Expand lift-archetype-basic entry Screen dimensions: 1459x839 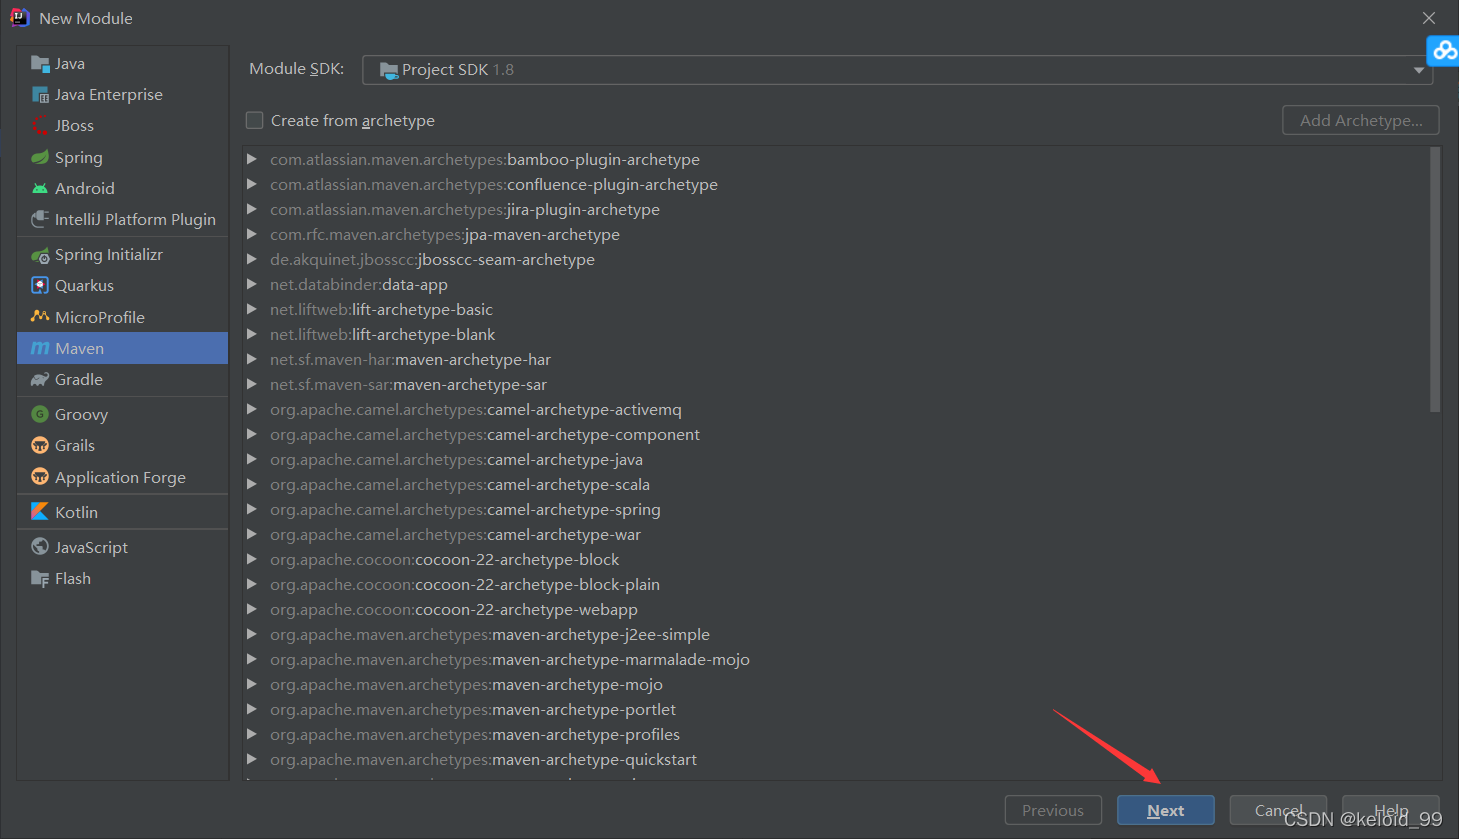252,310
